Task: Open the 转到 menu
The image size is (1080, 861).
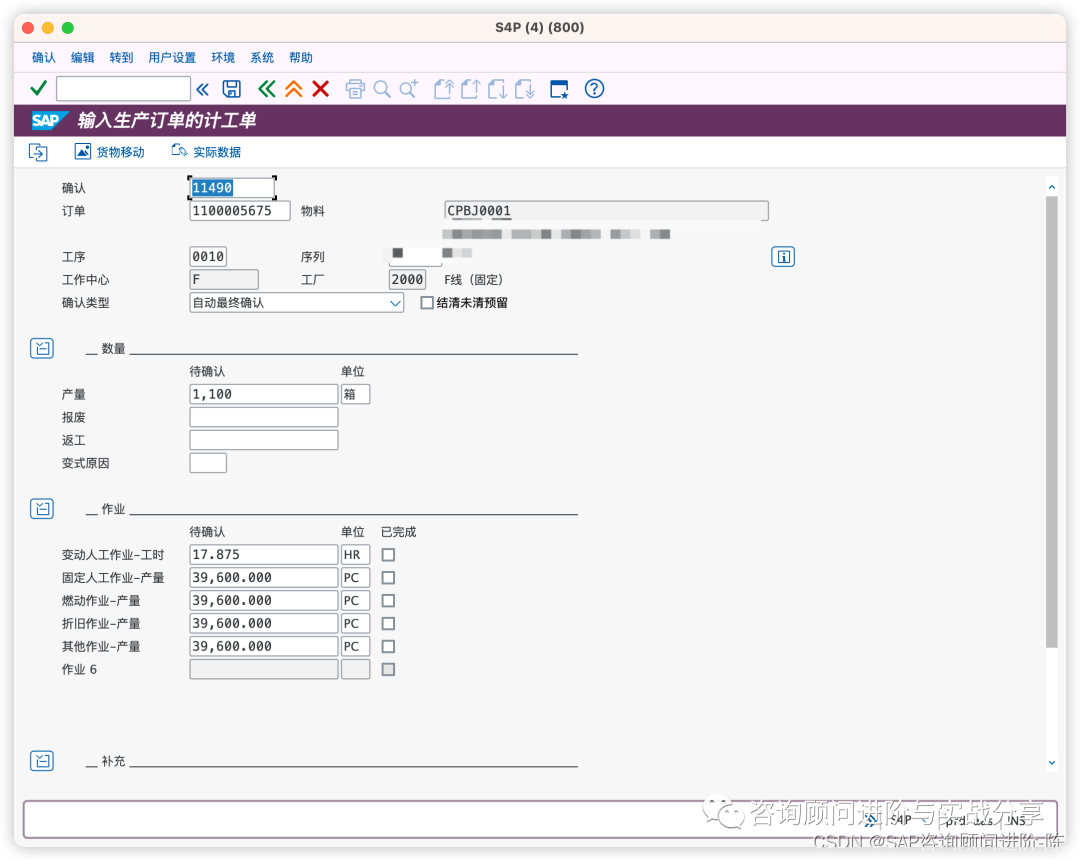Action: click(121, 57)
